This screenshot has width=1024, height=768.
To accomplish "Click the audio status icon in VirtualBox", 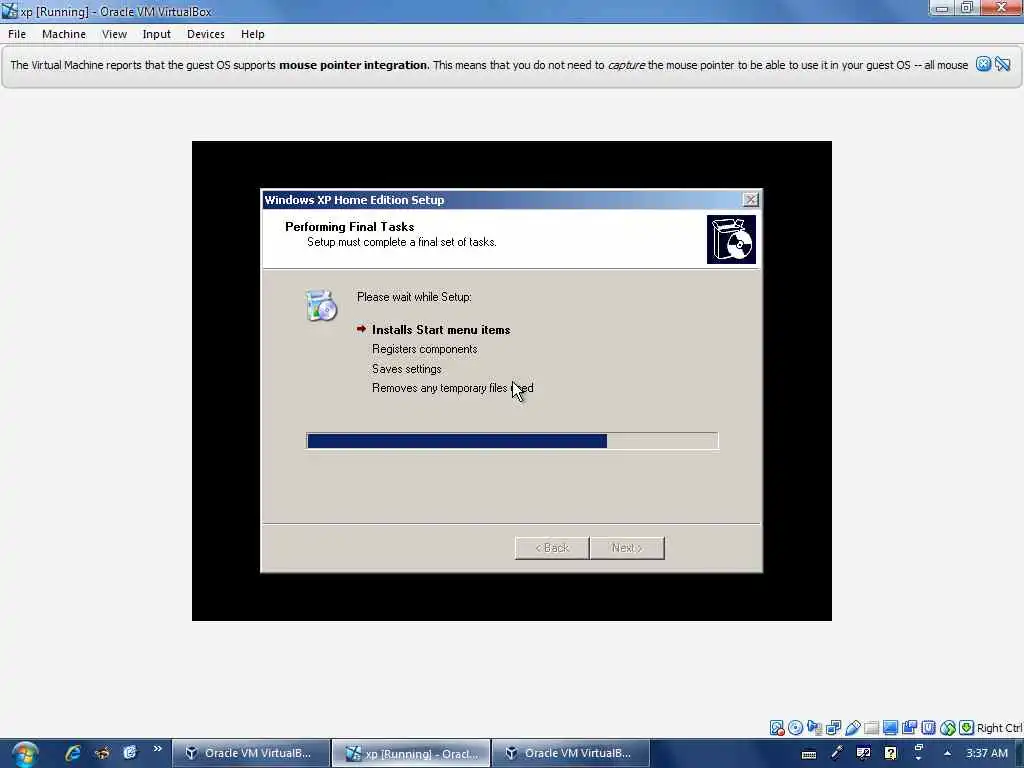I will coord(814,728).
